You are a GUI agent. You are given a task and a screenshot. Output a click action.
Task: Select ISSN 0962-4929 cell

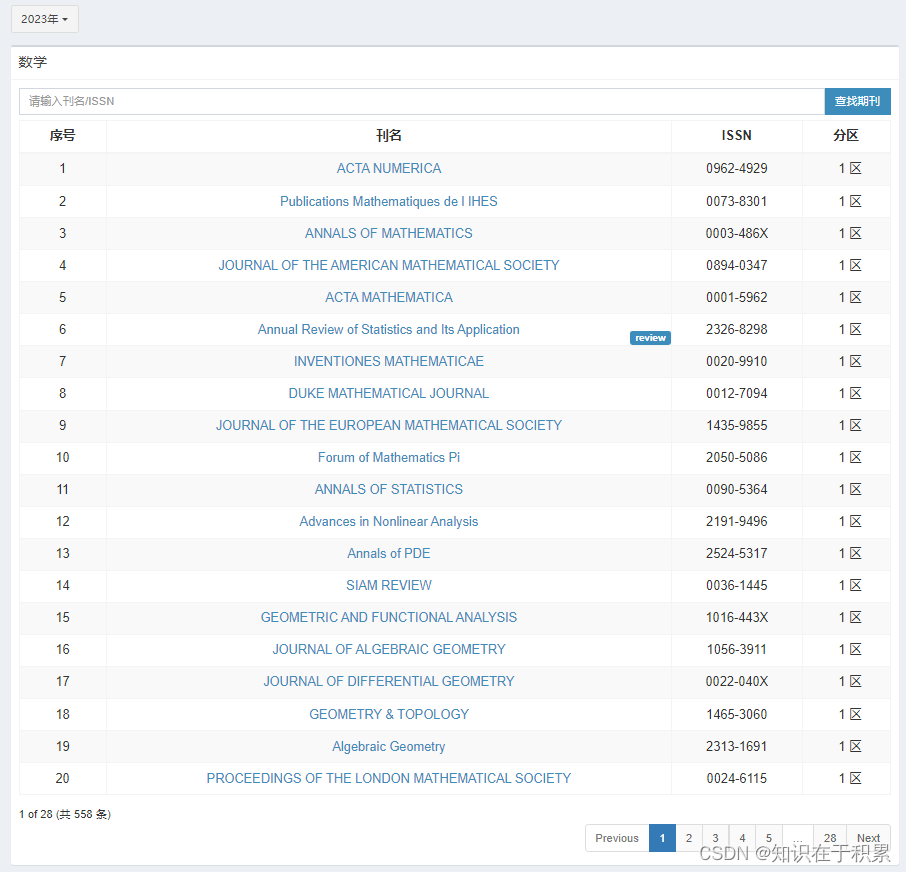[737, 168]
